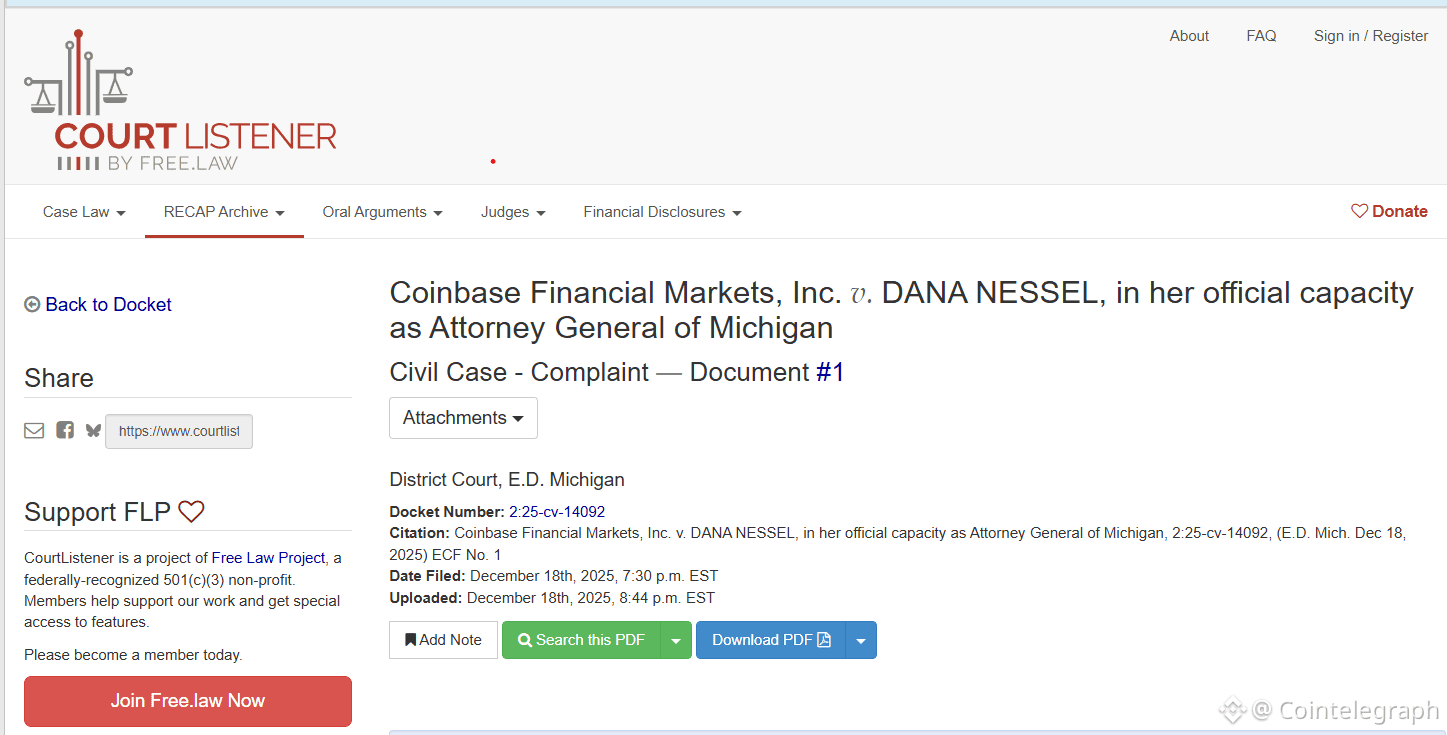Click the District Court, E.D. Michigan text
This screenshot has height=735, width=1447.
(507, 480)
